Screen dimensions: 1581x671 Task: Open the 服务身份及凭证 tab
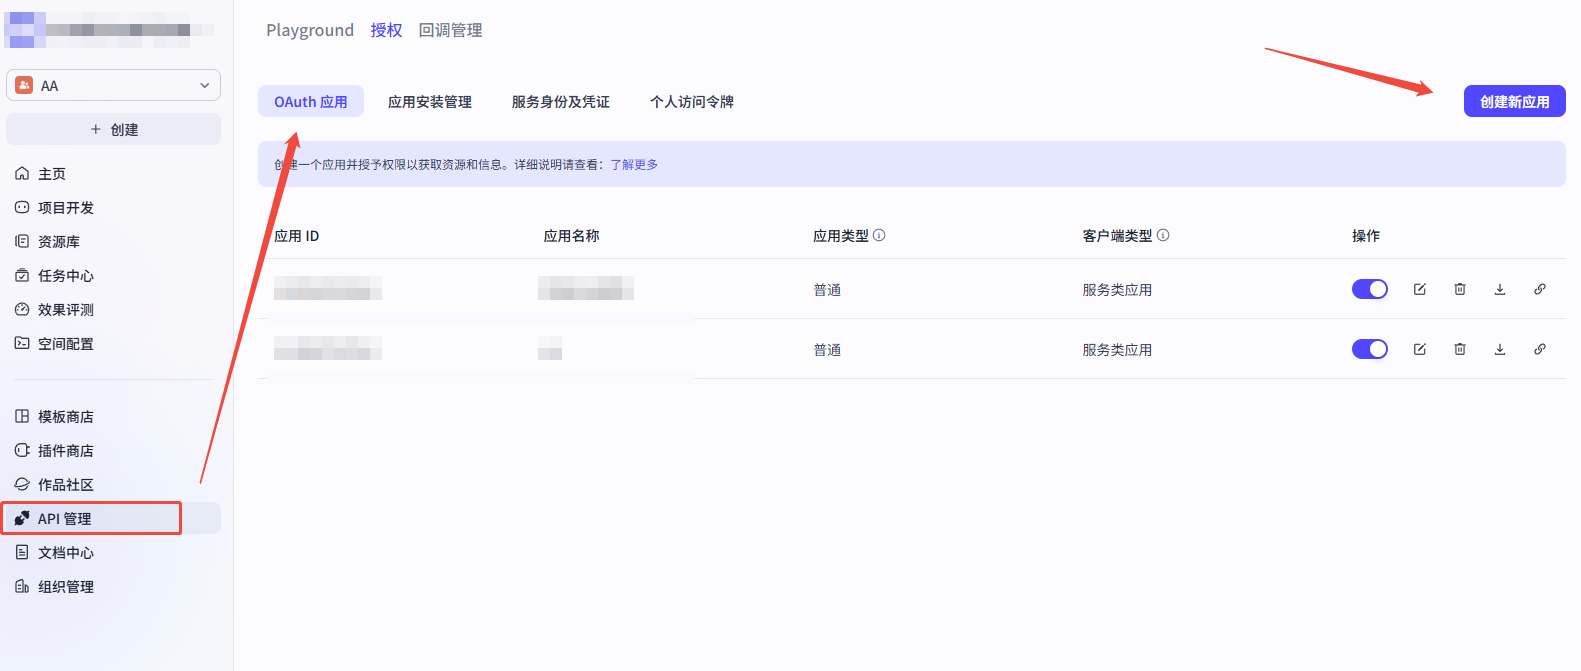pyautogui.click(x=560, y=102)
